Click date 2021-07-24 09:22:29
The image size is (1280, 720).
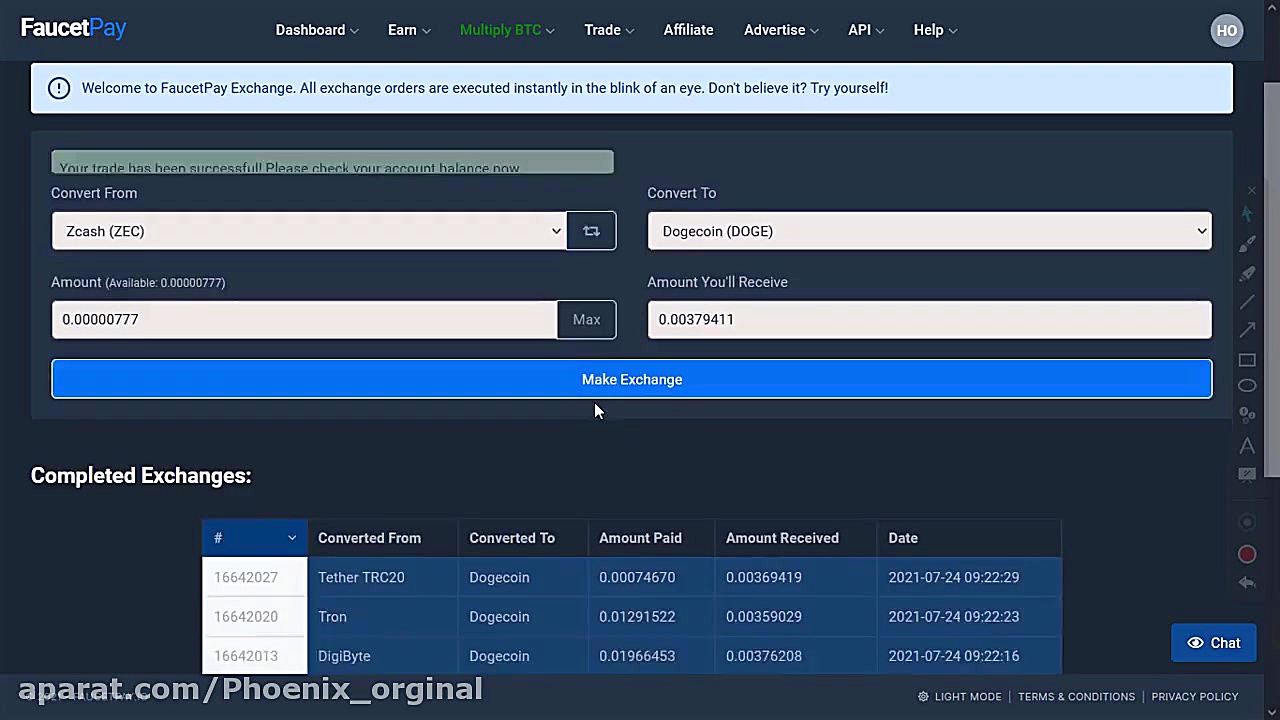(x=954, y=577)
